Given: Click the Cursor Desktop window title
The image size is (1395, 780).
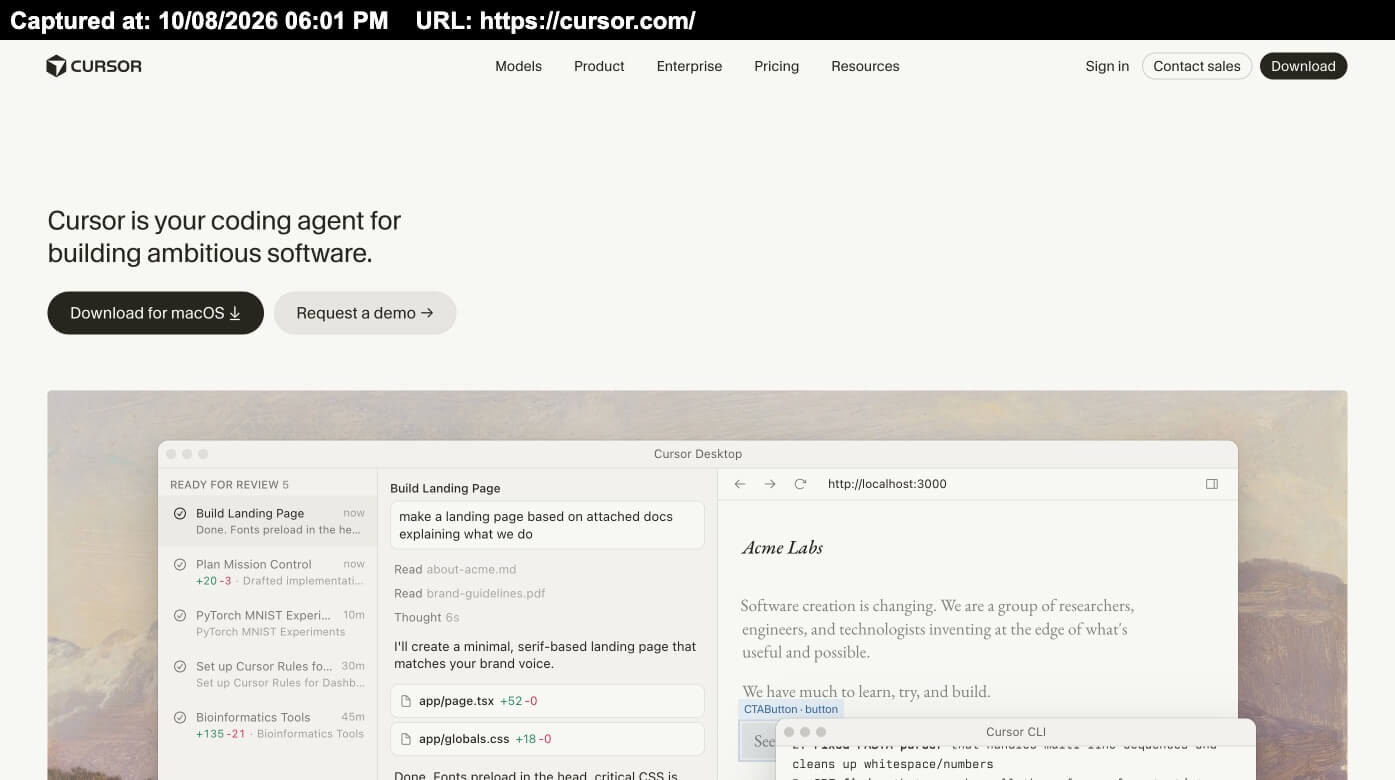Looking at the screenshot, I should click(x=698, y=454).
